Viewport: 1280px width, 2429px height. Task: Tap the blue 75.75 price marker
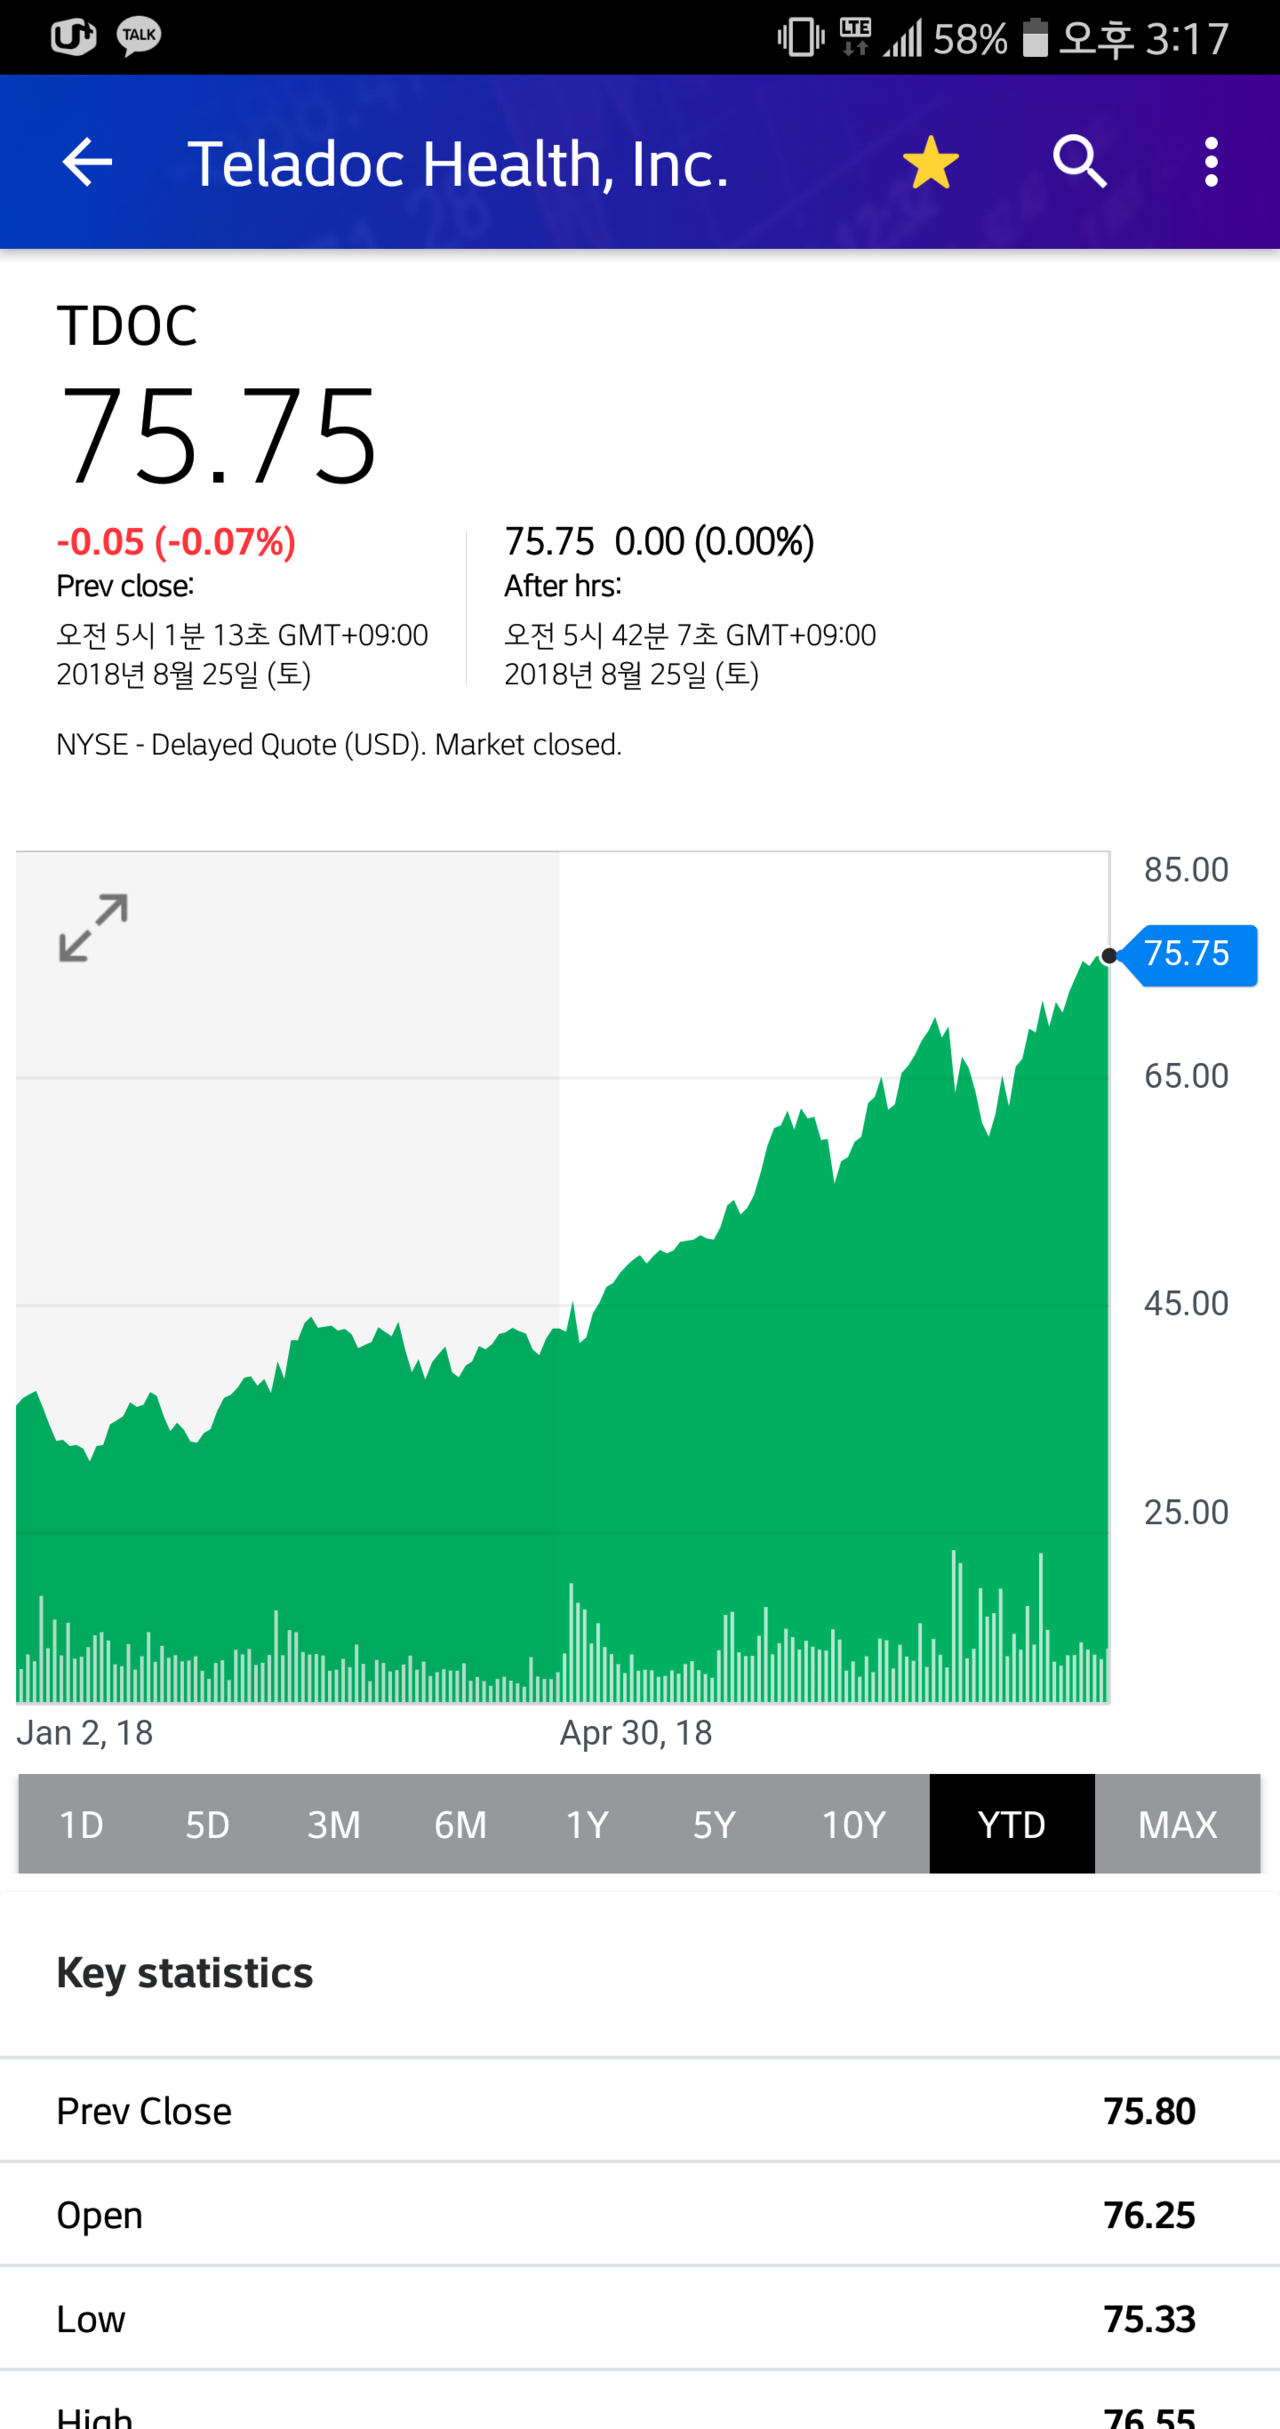pos(1188,954)
